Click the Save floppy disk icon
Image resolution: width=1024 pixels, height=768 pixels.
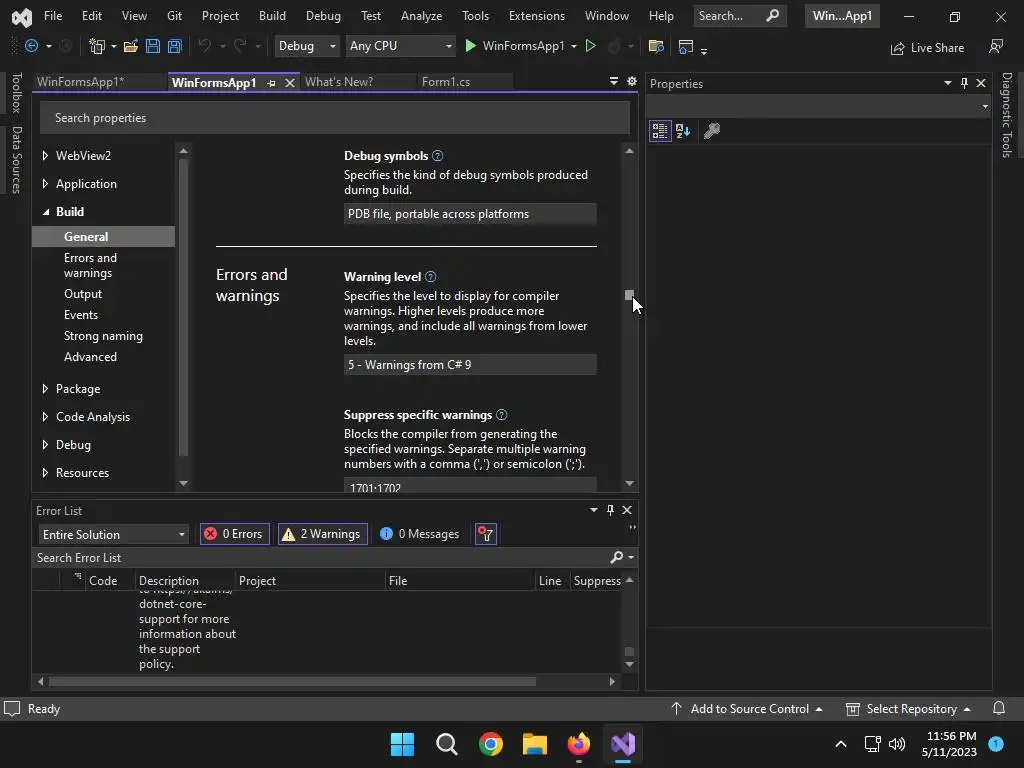pos(153,46)
